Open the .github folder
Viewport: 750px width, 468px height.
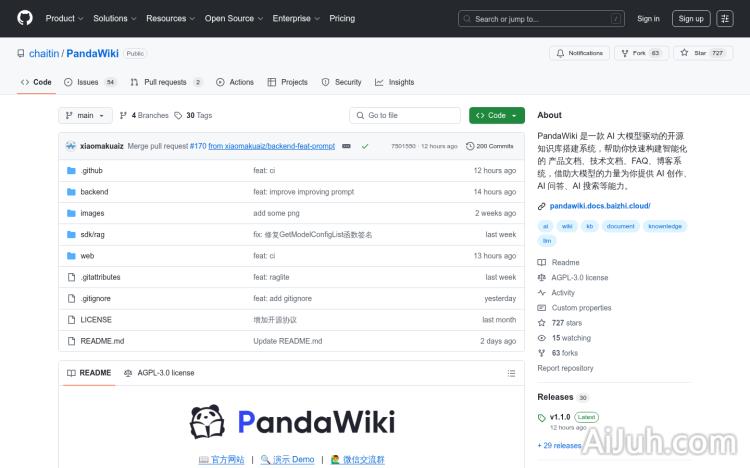pos(91,170)
